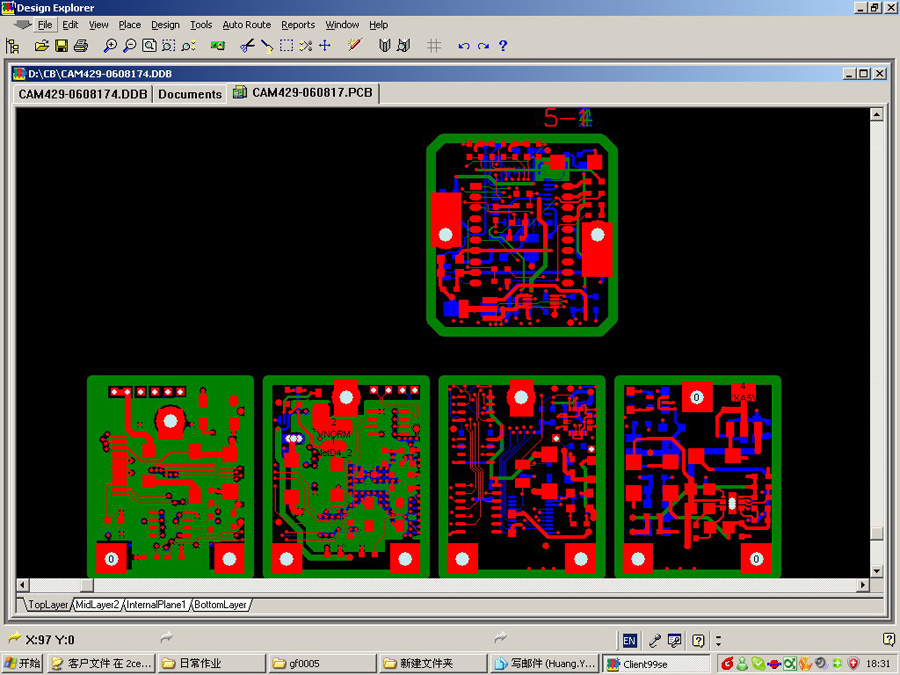This screenshot has height=675, width=900.
Task: Open the Design menu
Action: click(x=165, y=25)
